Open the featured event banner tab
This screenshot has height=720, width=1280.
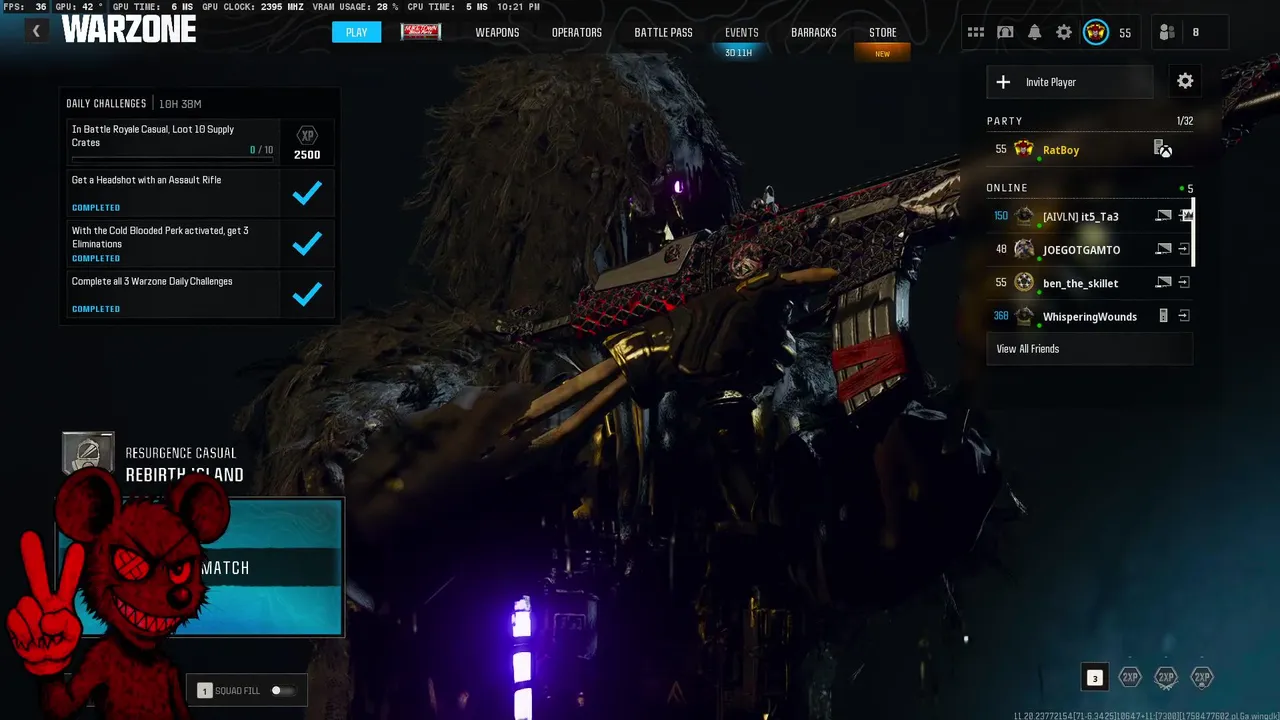tap(421, 32)
